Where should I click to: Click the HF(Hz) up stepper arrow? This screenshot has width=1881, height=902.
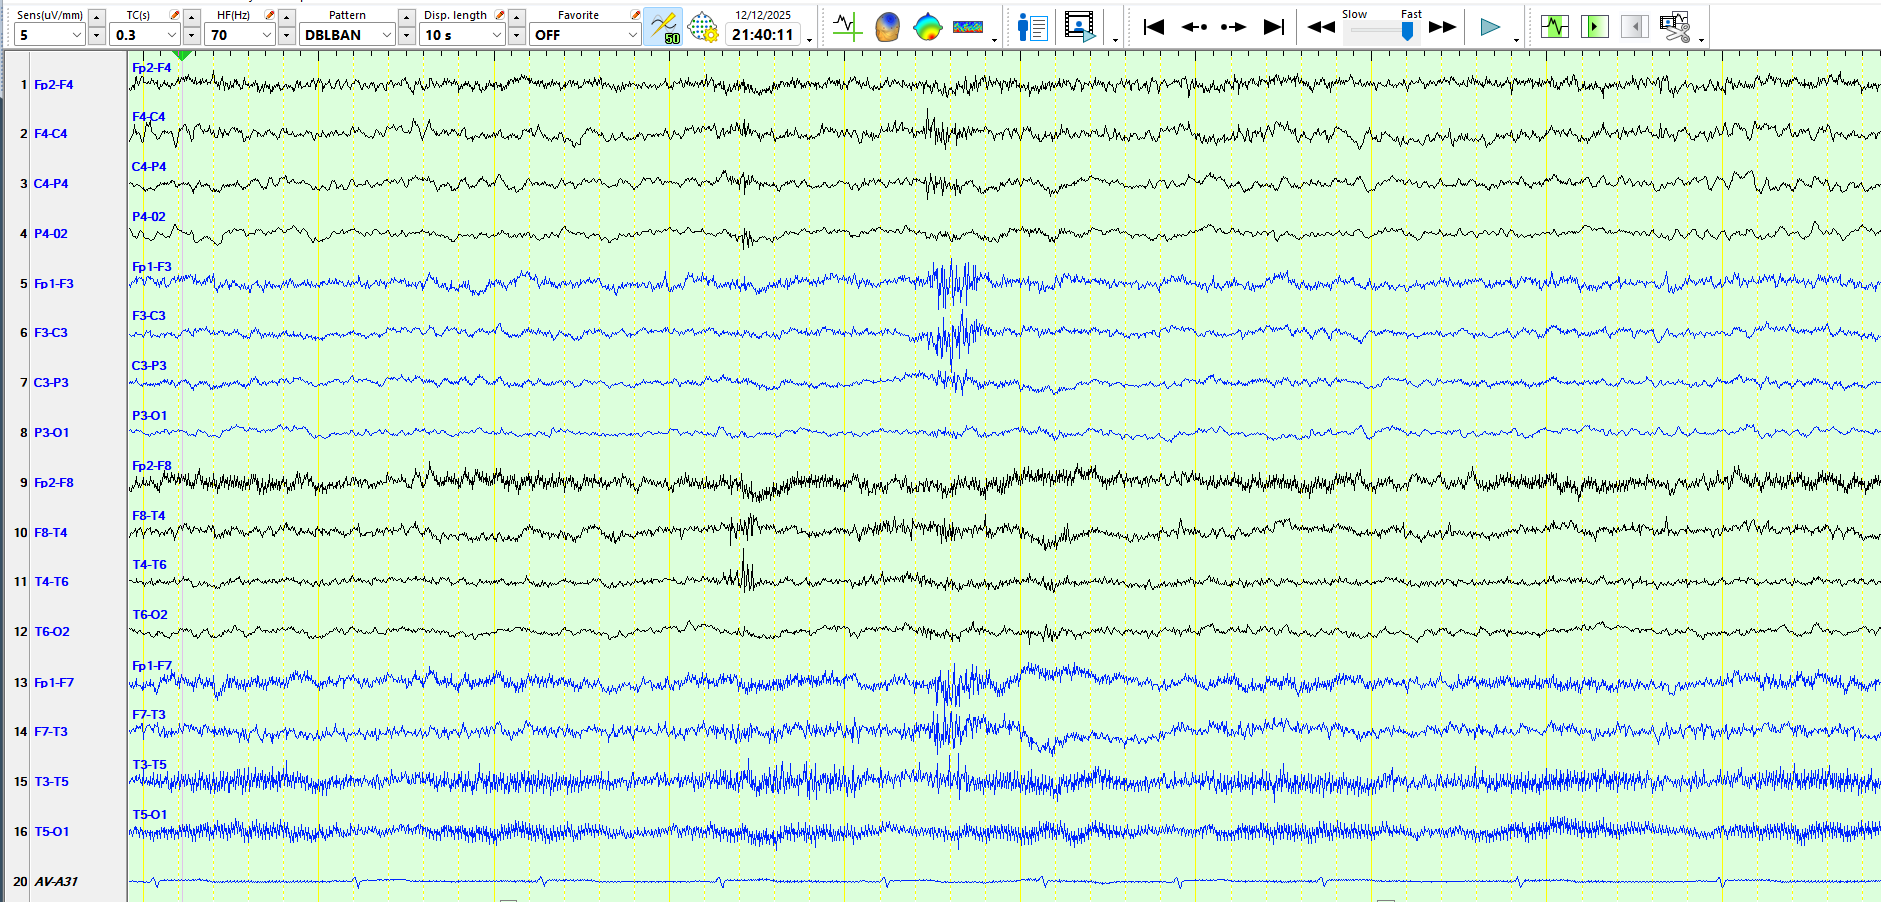tap(286, 17)
